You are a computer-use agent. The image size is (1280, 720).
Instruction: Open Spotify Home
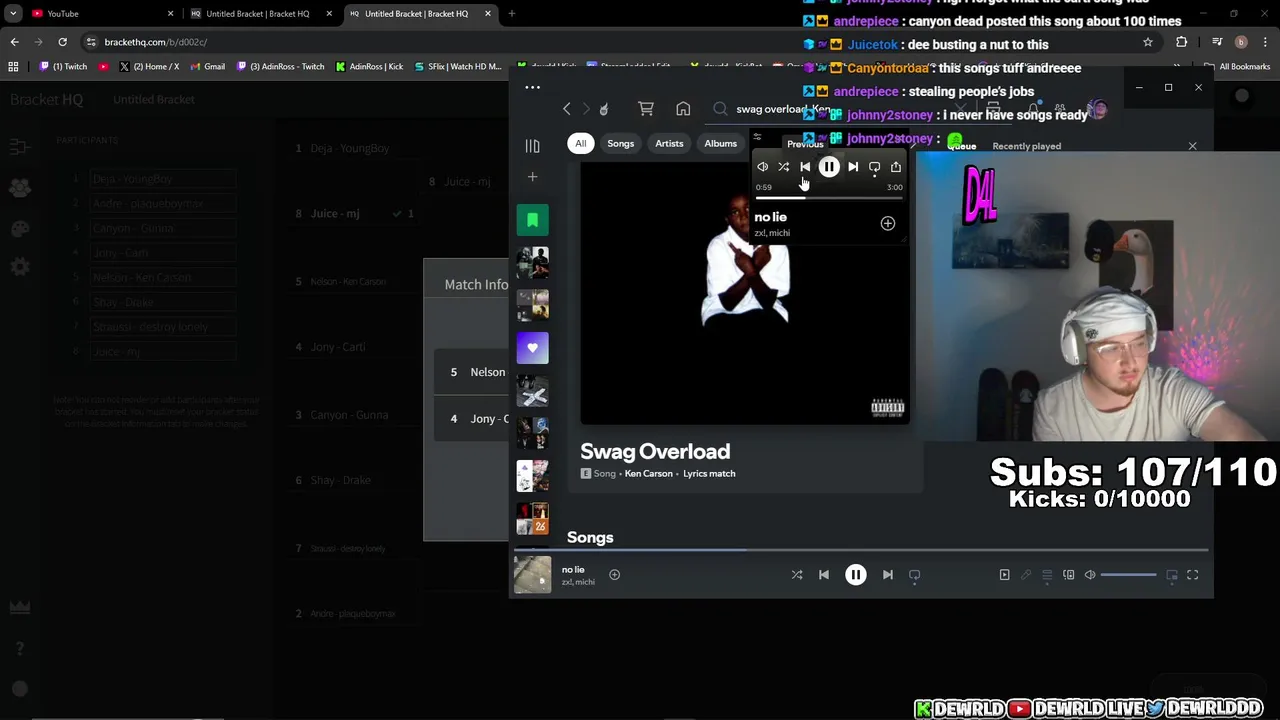click(683, 109)
